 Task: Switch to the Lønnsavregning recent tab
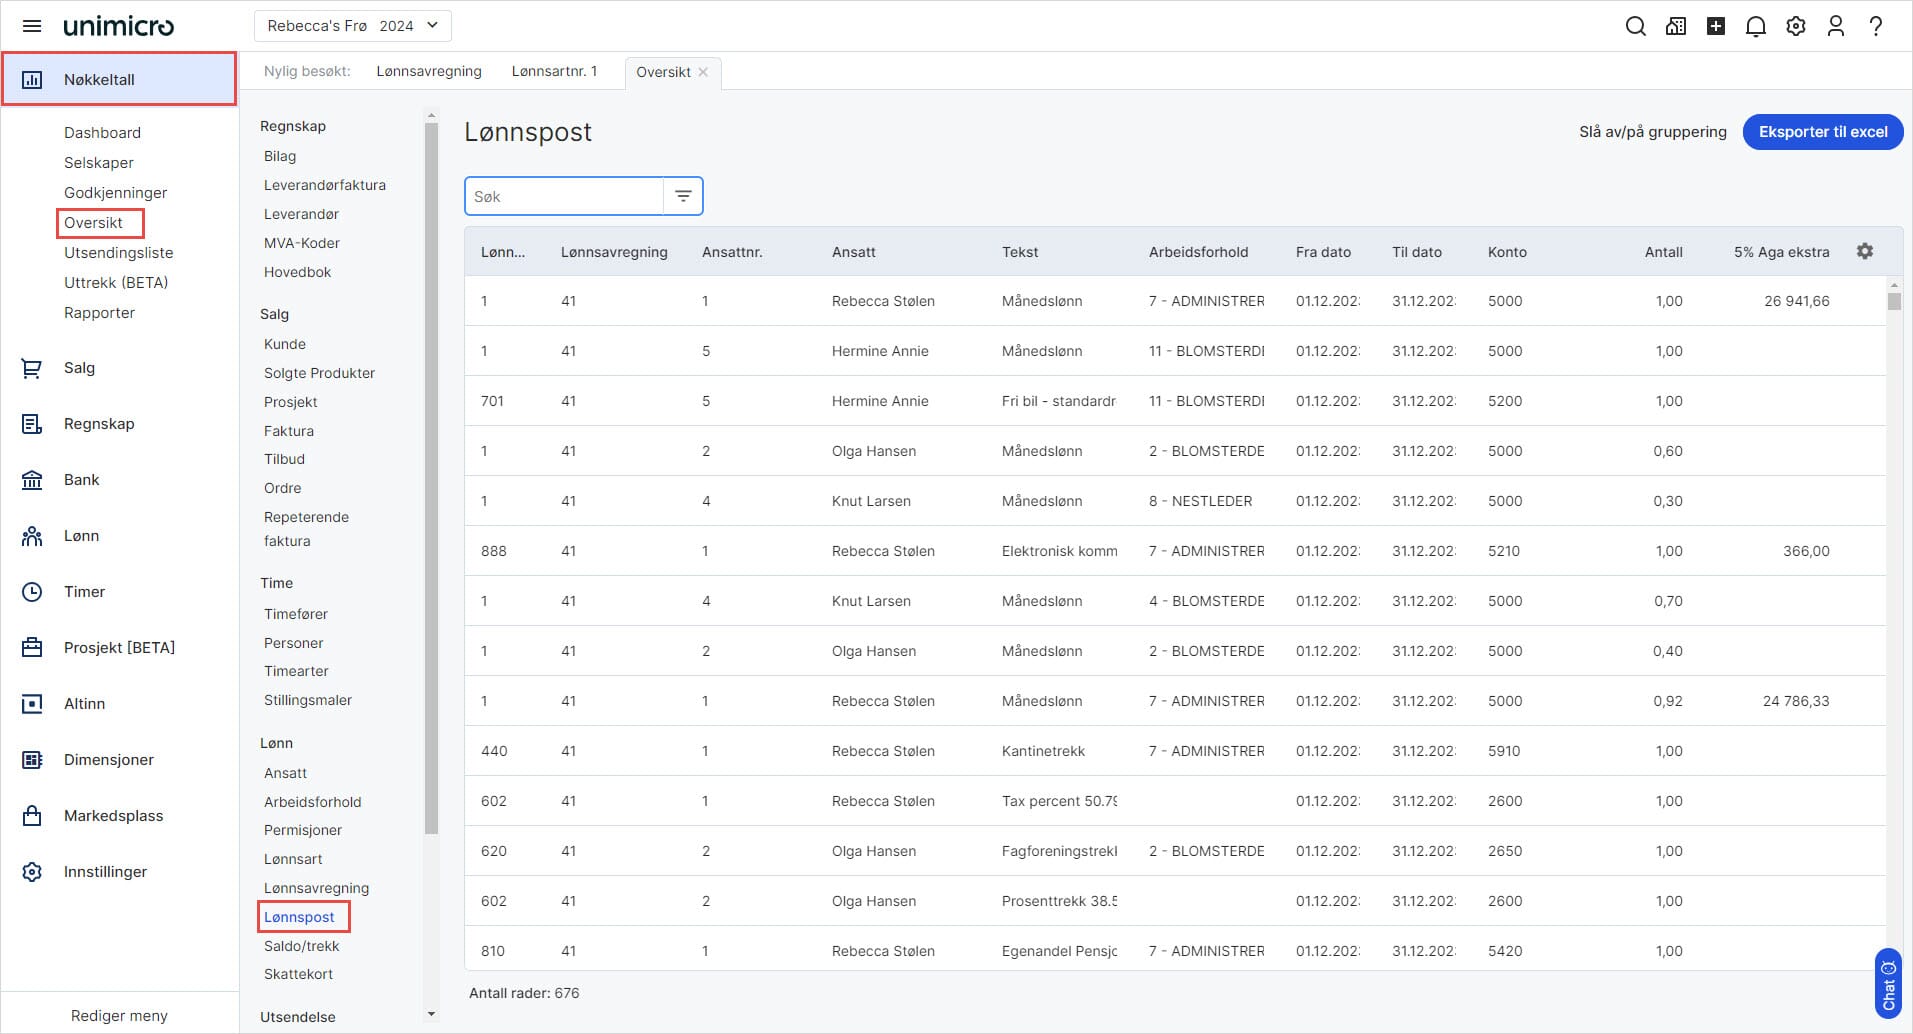[x=428, y=71]
